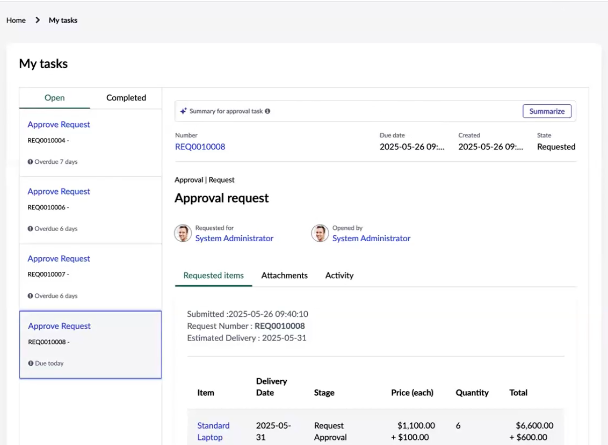The width and height of the screenshot is (608, 445).
Task: Click the Requested state value
Action: tap(556, 147)
